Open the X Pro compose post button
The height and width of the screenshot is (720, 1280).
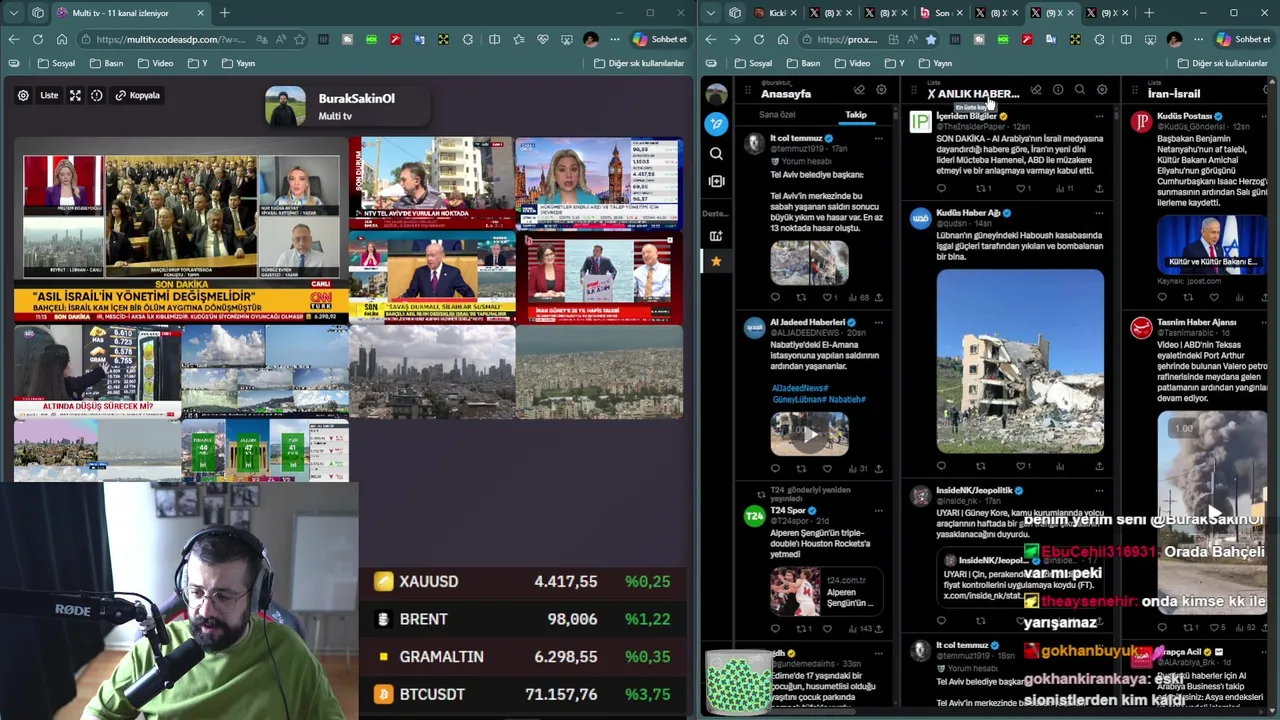click(x=716, y=124)
